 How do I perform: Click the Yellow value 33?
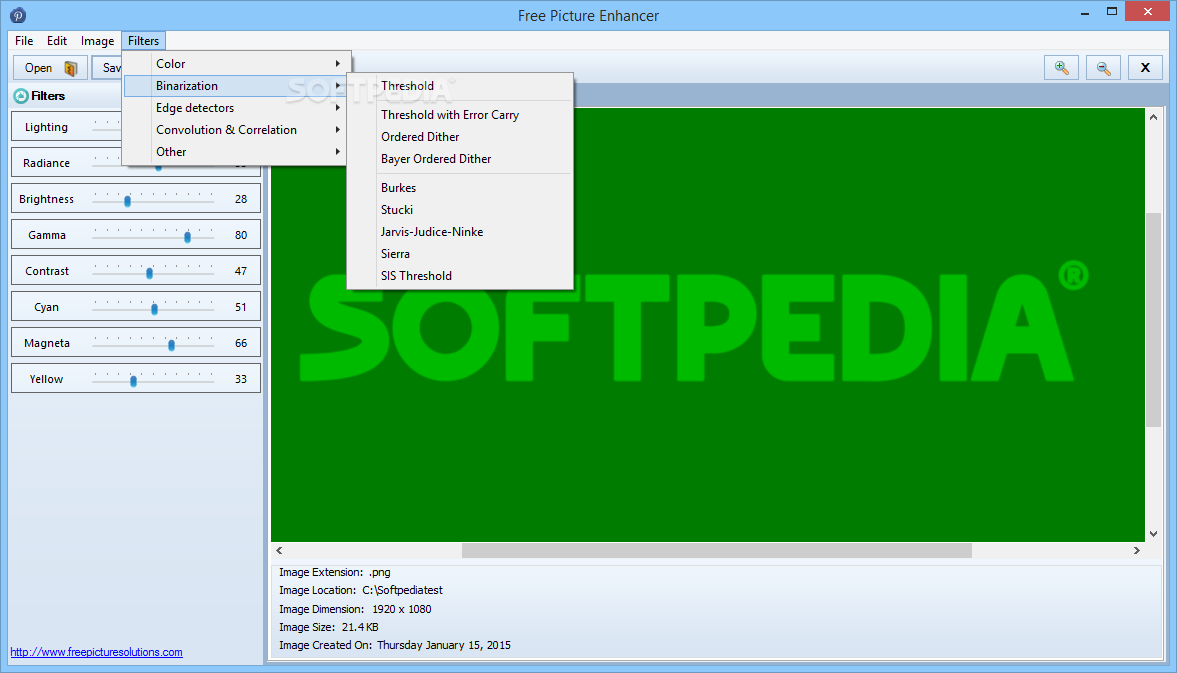(x=241, y=379)
